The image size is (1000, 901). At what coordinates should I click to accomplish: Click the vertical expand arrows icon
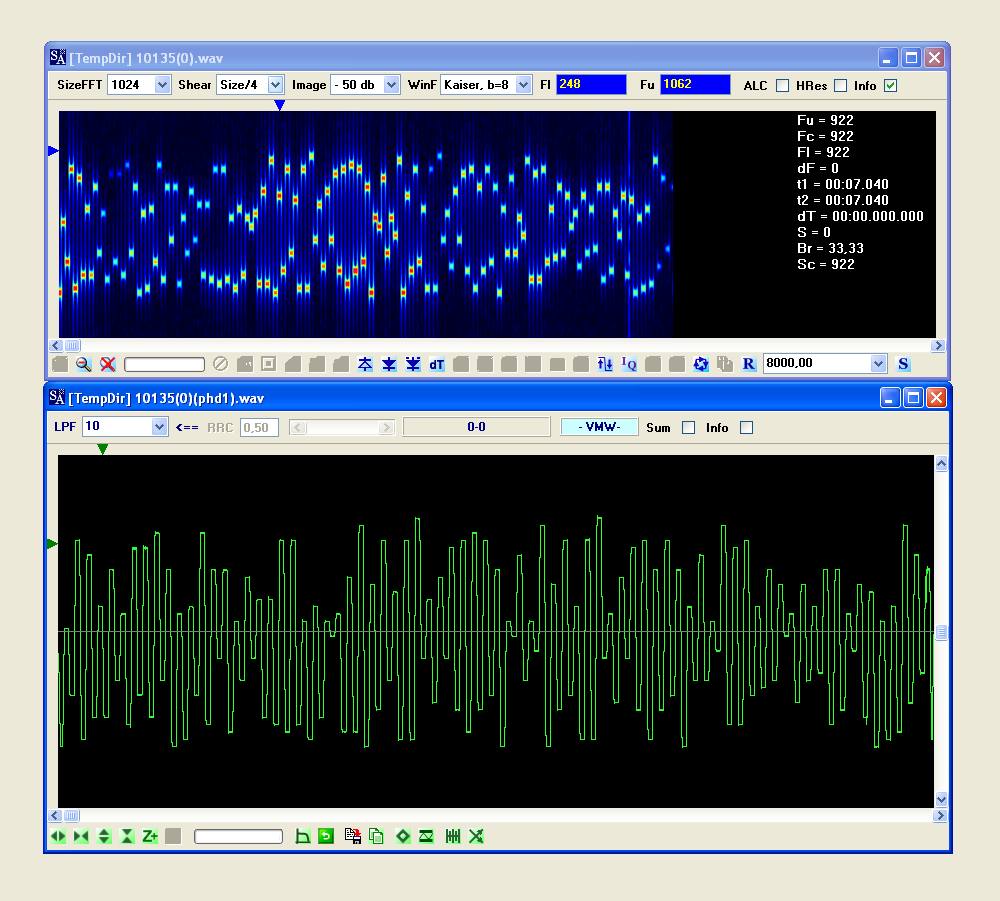(x=104, y=836)
